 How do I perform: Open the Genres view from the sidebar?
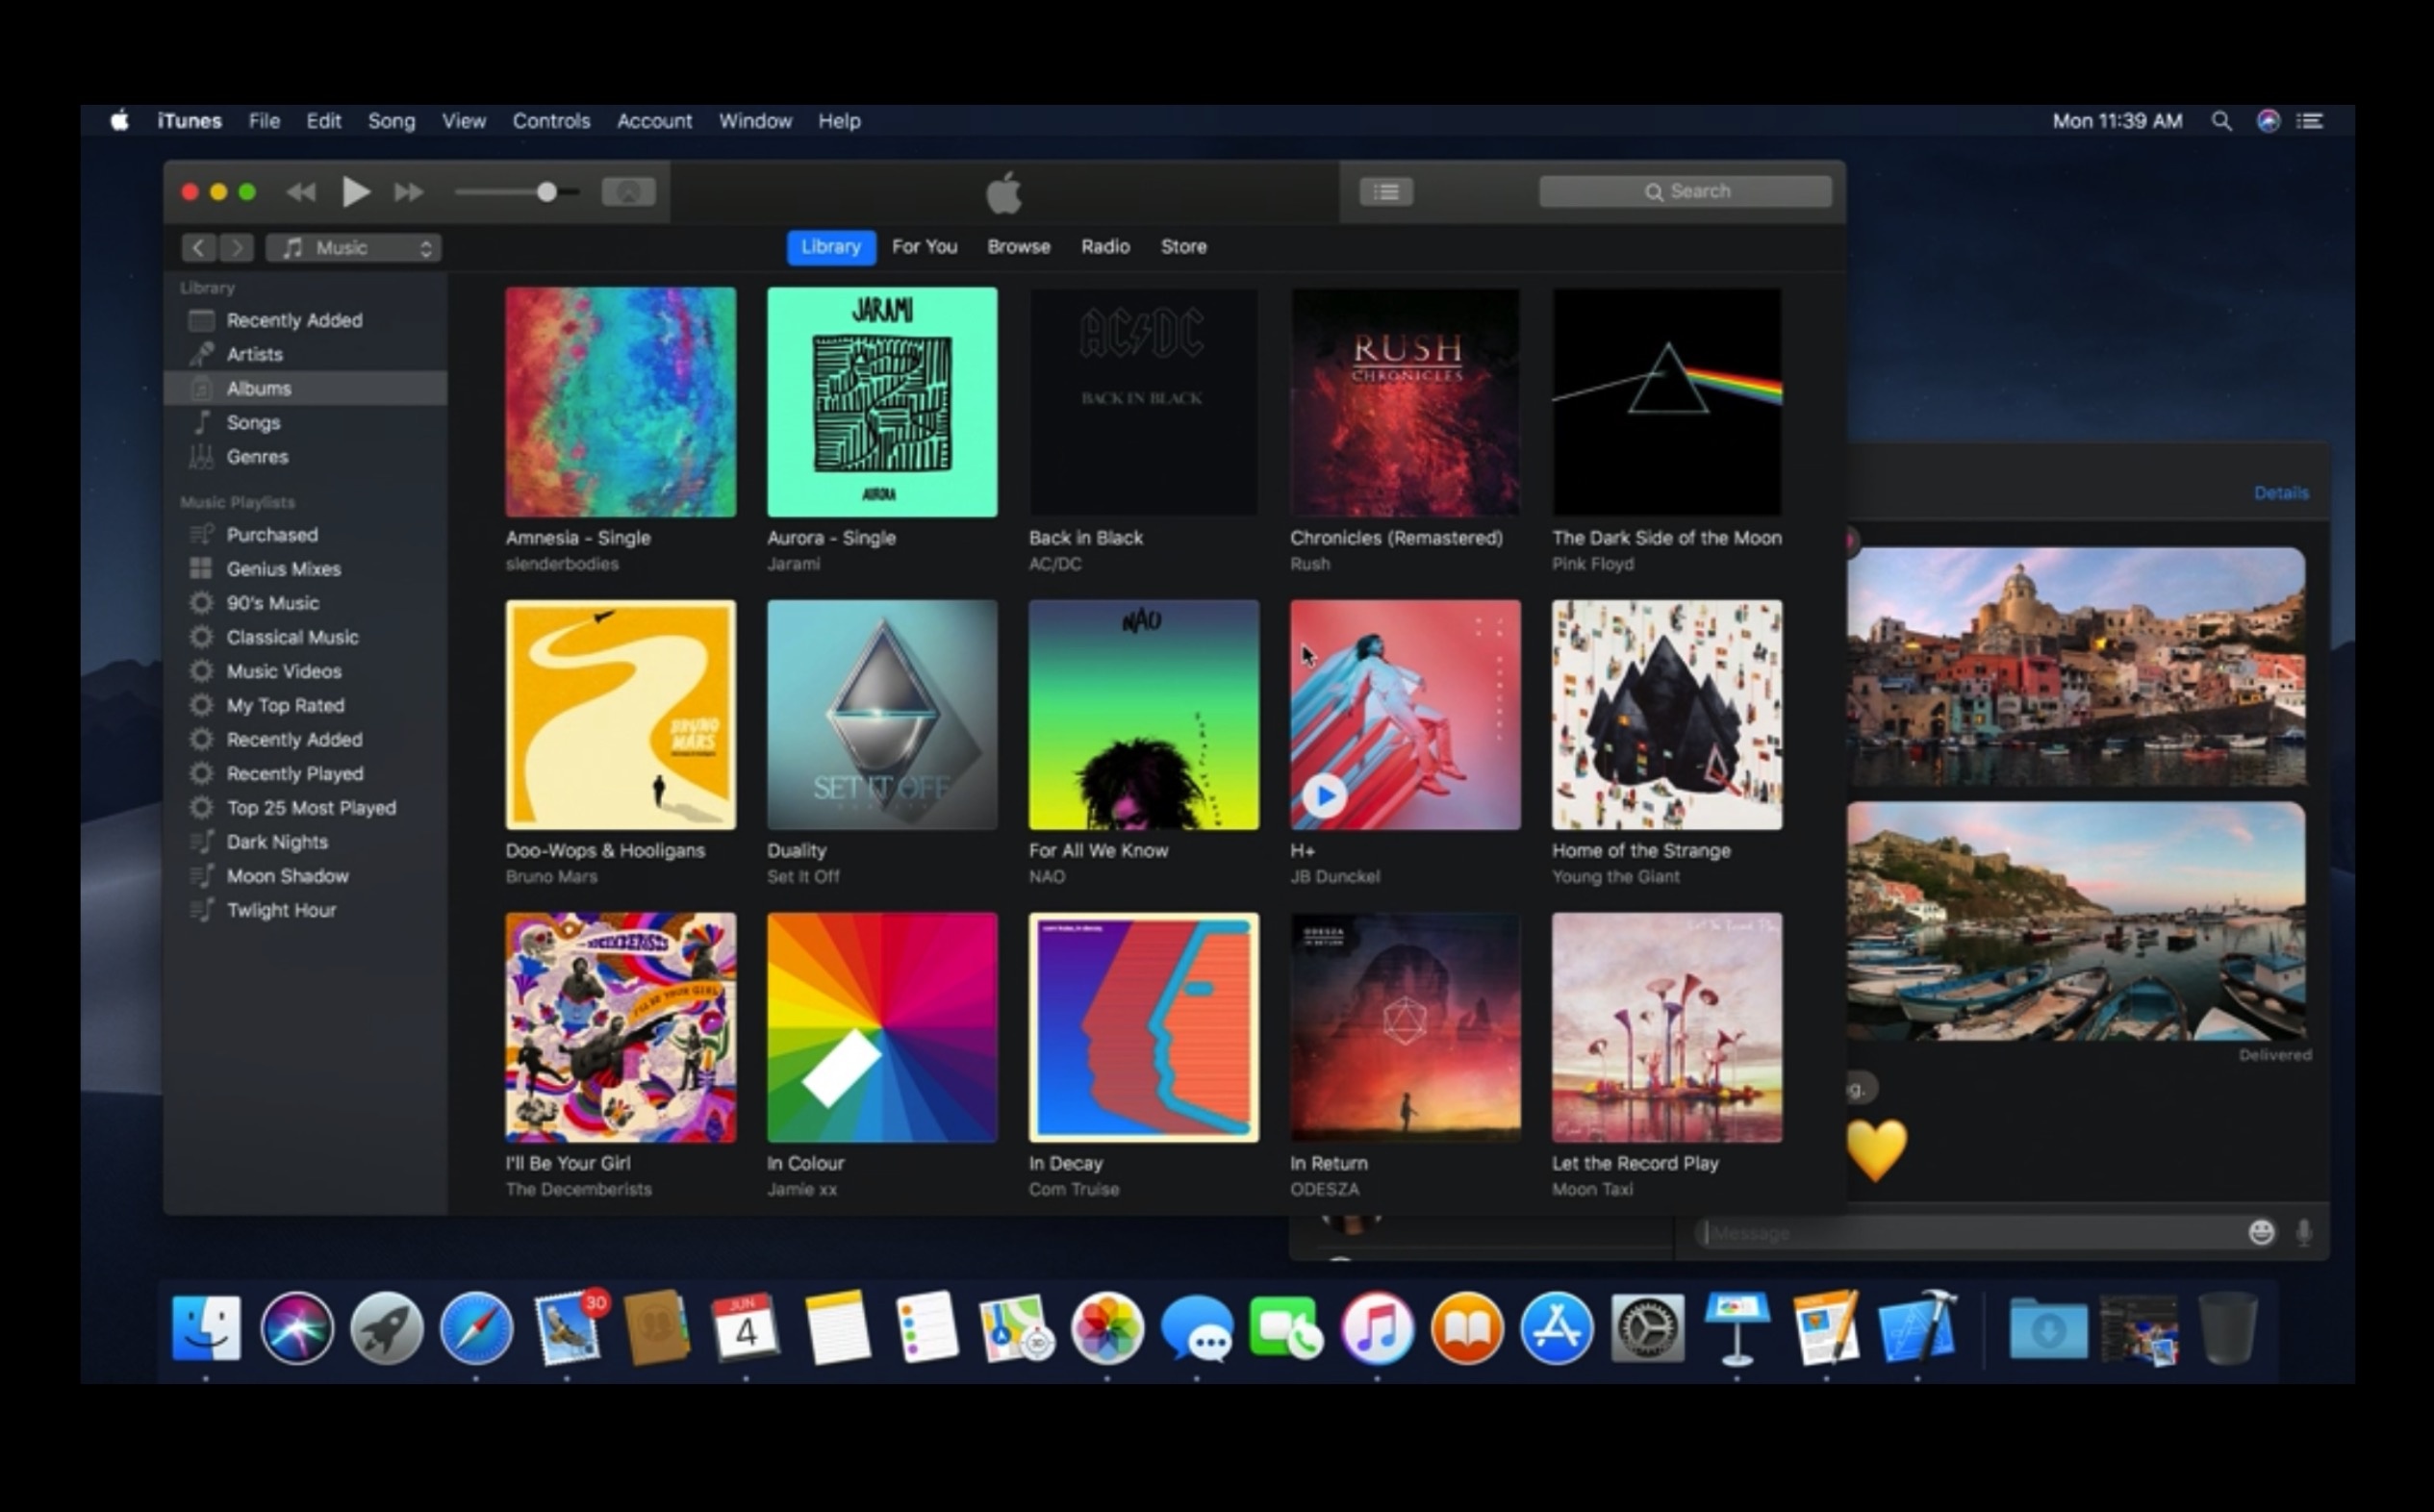point(256,457)
